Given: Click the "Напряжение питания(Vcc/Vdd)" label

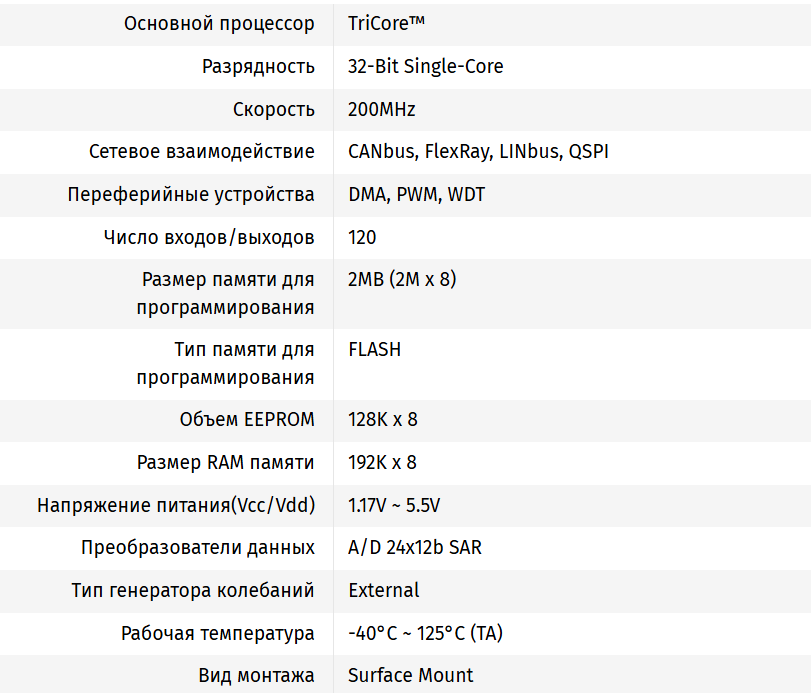Looking at the screenshot, I should [176, 505].
